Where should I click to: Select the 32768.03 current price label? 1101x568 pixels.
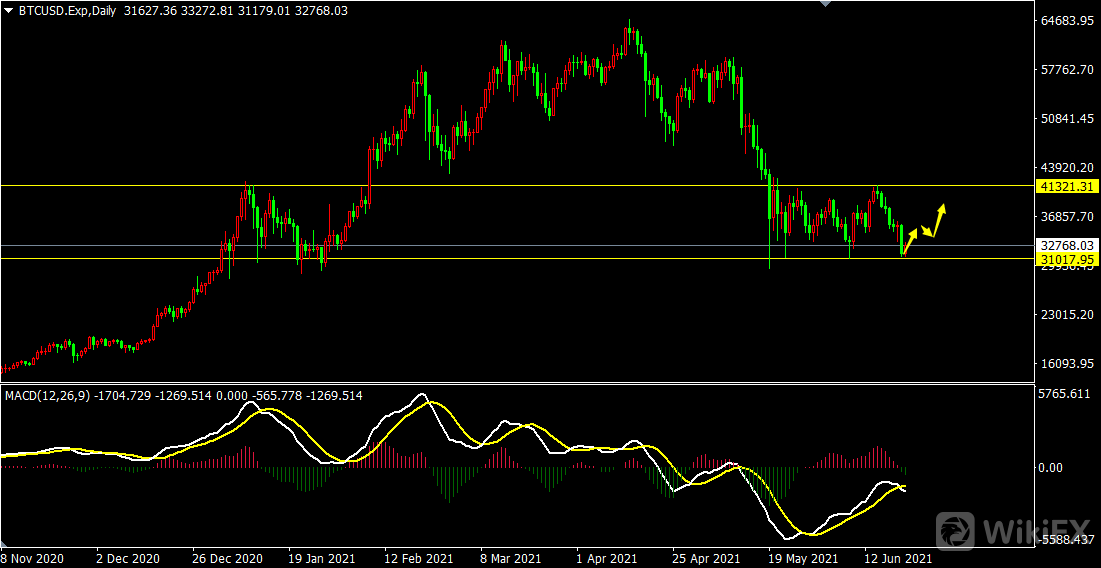pyautogui.click(x=1069, y=245)
